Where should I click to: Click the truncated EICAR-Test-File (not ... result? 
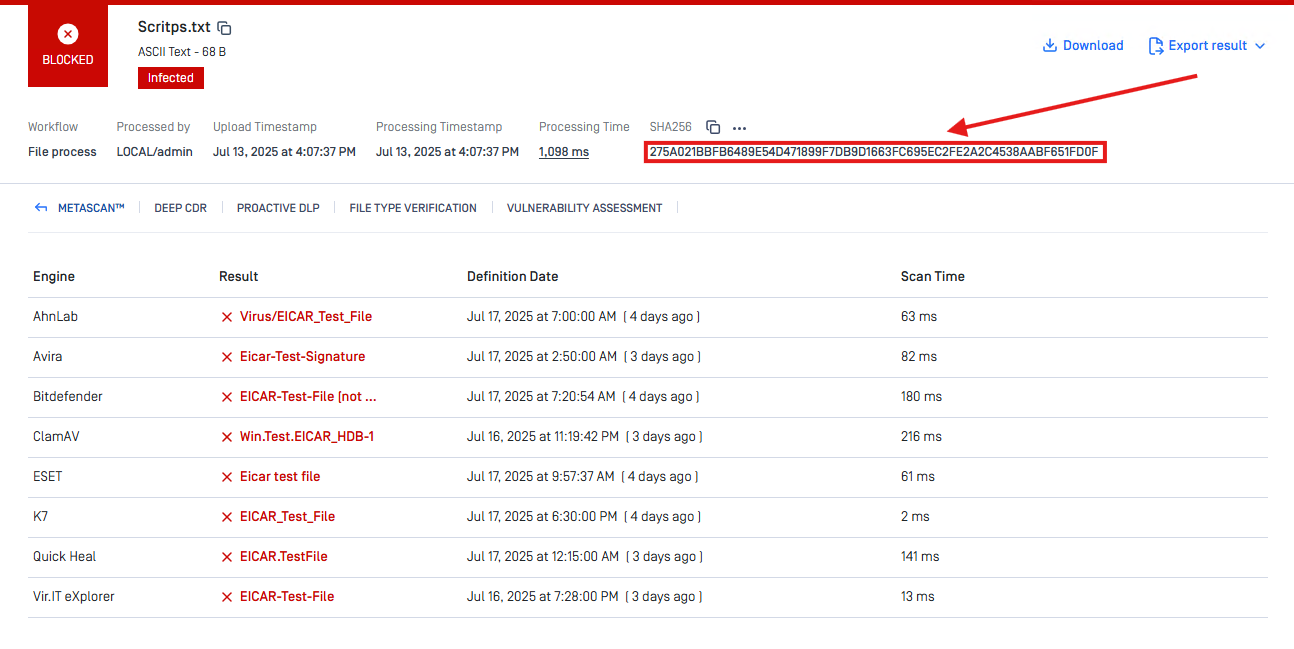pos(308,396)
